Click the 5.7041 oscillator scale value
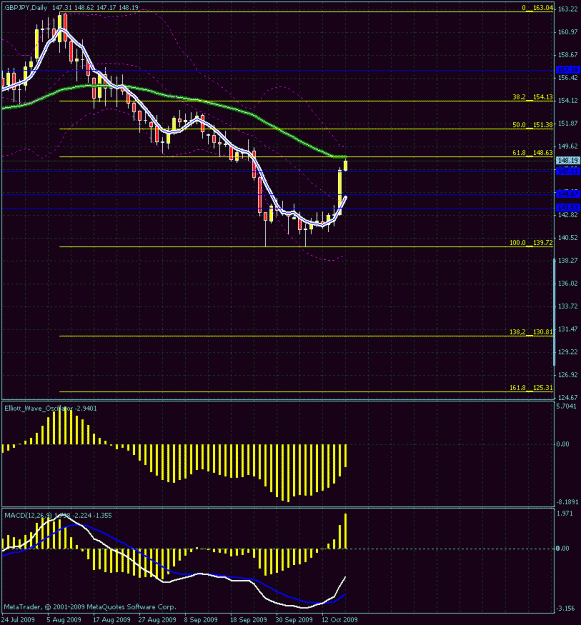This screenshot has height=625, width=581. [567, 407]
